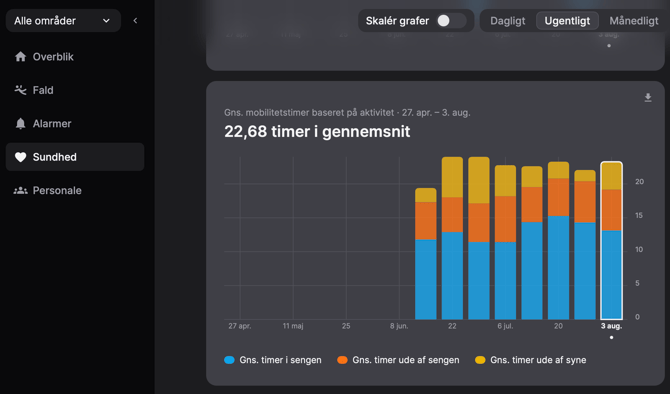The height and width of the screenshot is (394, 670).
Task: Select Sundhed in the sidebar
Action: coord(75,157)
